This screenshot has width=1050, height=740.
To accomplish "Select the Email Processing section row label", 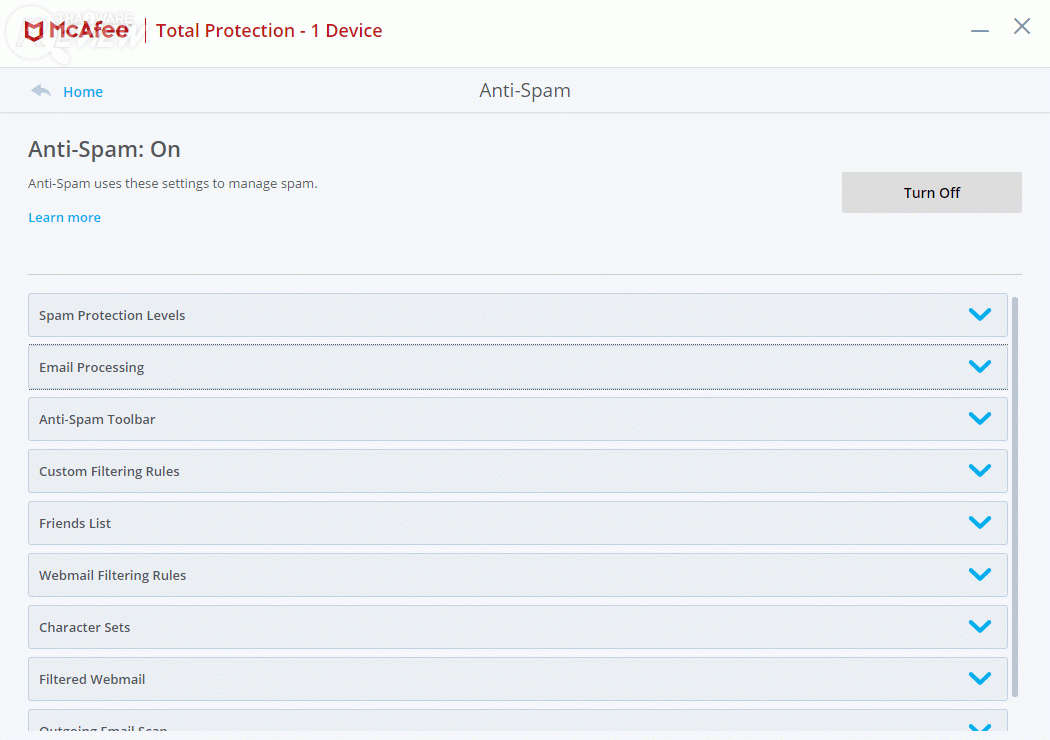I will [x=91, y=367].
